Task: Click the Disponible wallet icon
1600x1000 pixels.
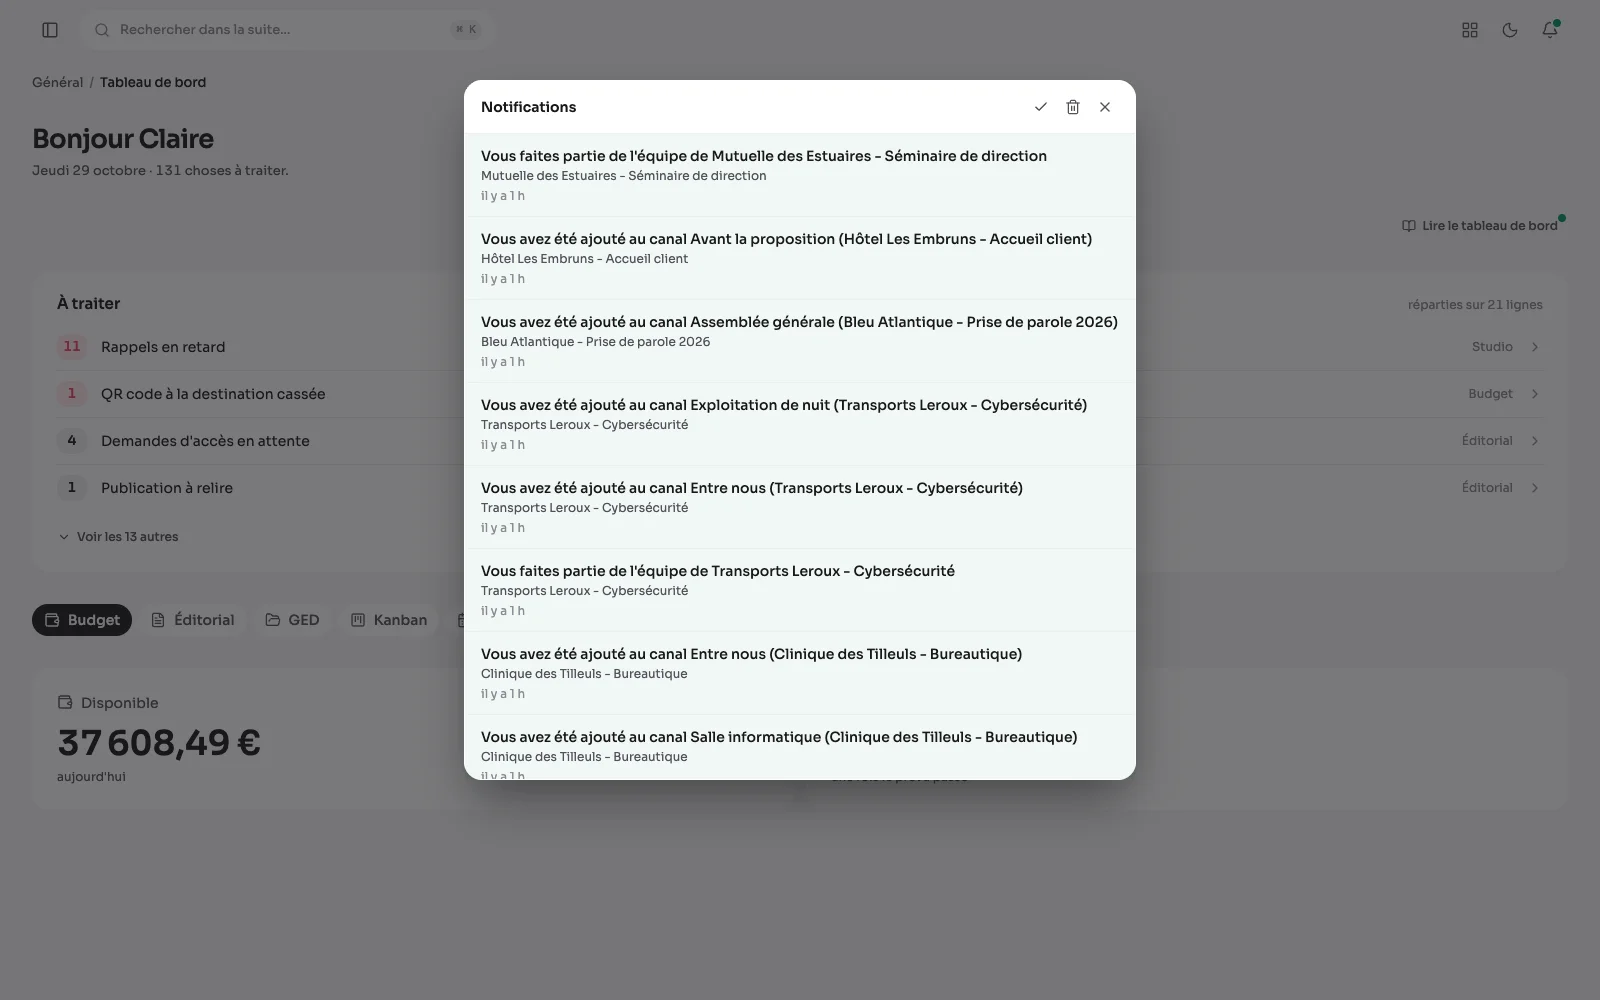Action: point(65,703)
